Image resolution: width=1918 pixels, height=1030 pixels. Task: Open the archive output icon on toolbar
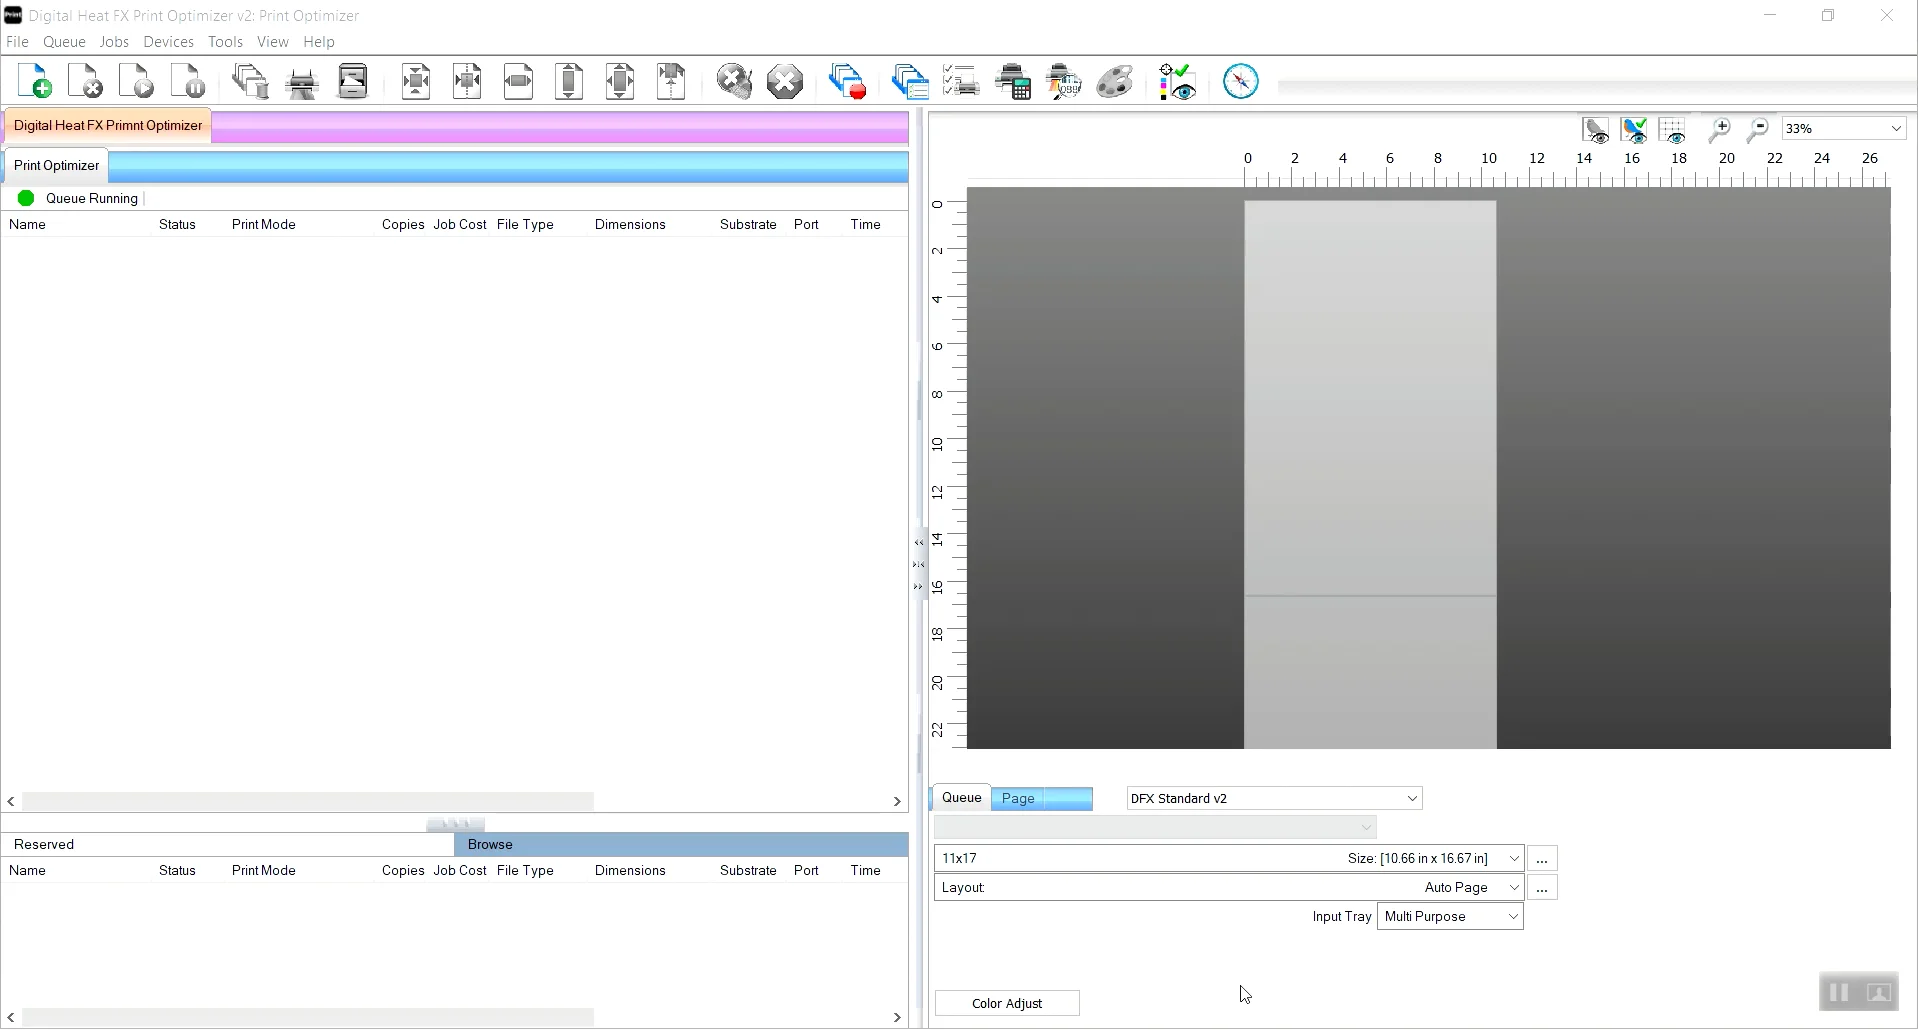(352, 81)
